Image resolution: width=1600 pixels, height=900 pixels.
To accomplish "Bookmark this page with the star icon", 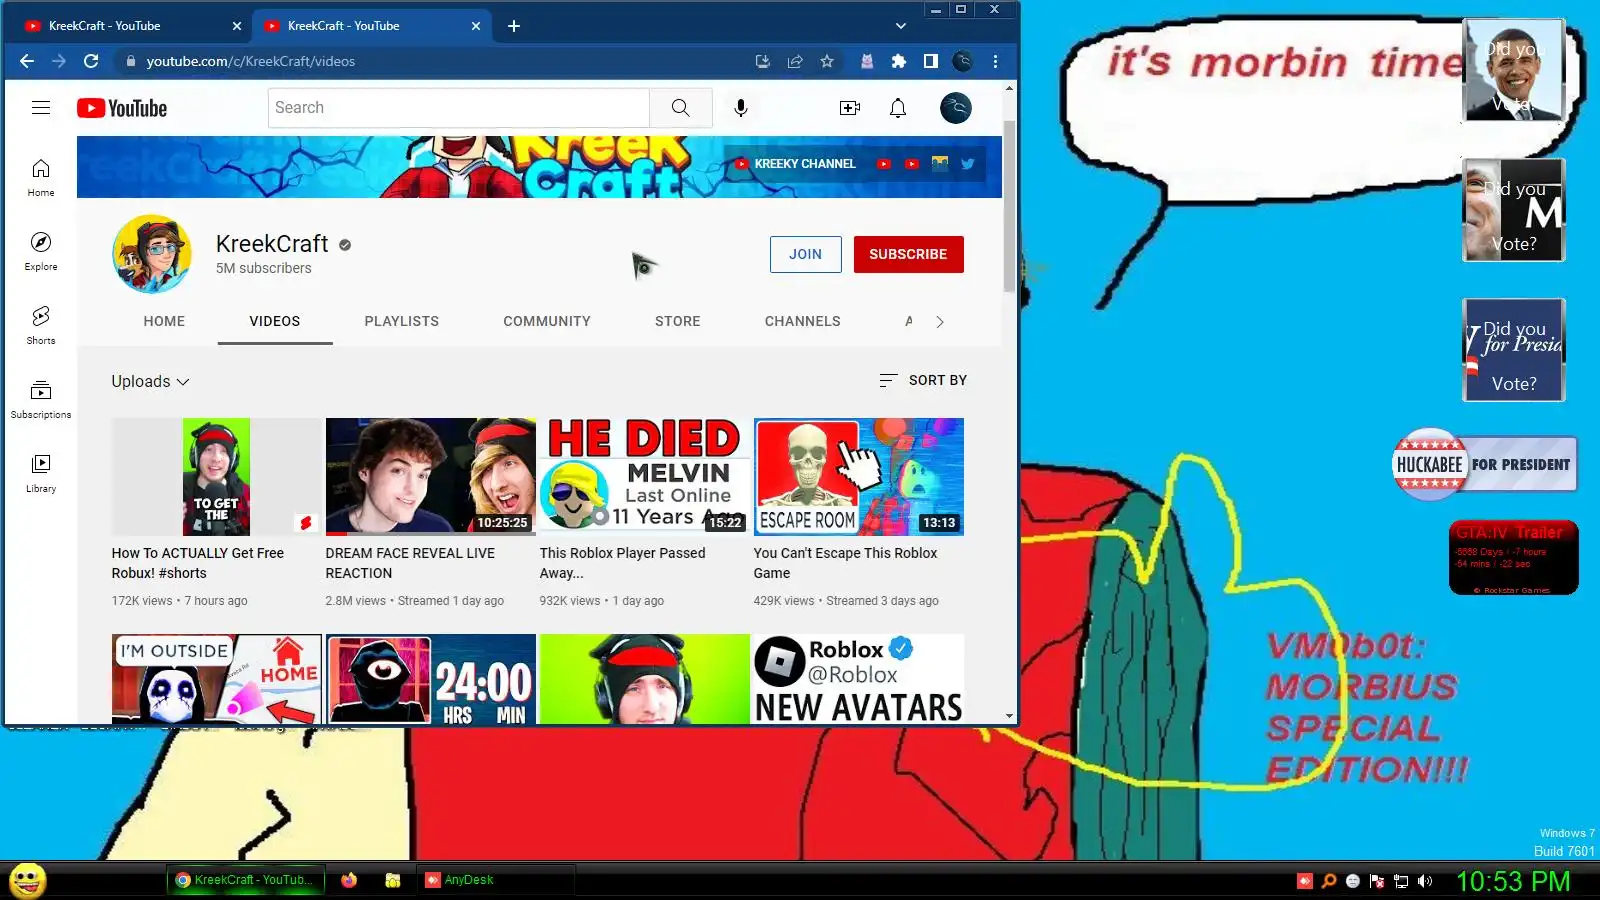I will (x=827, y=61).
